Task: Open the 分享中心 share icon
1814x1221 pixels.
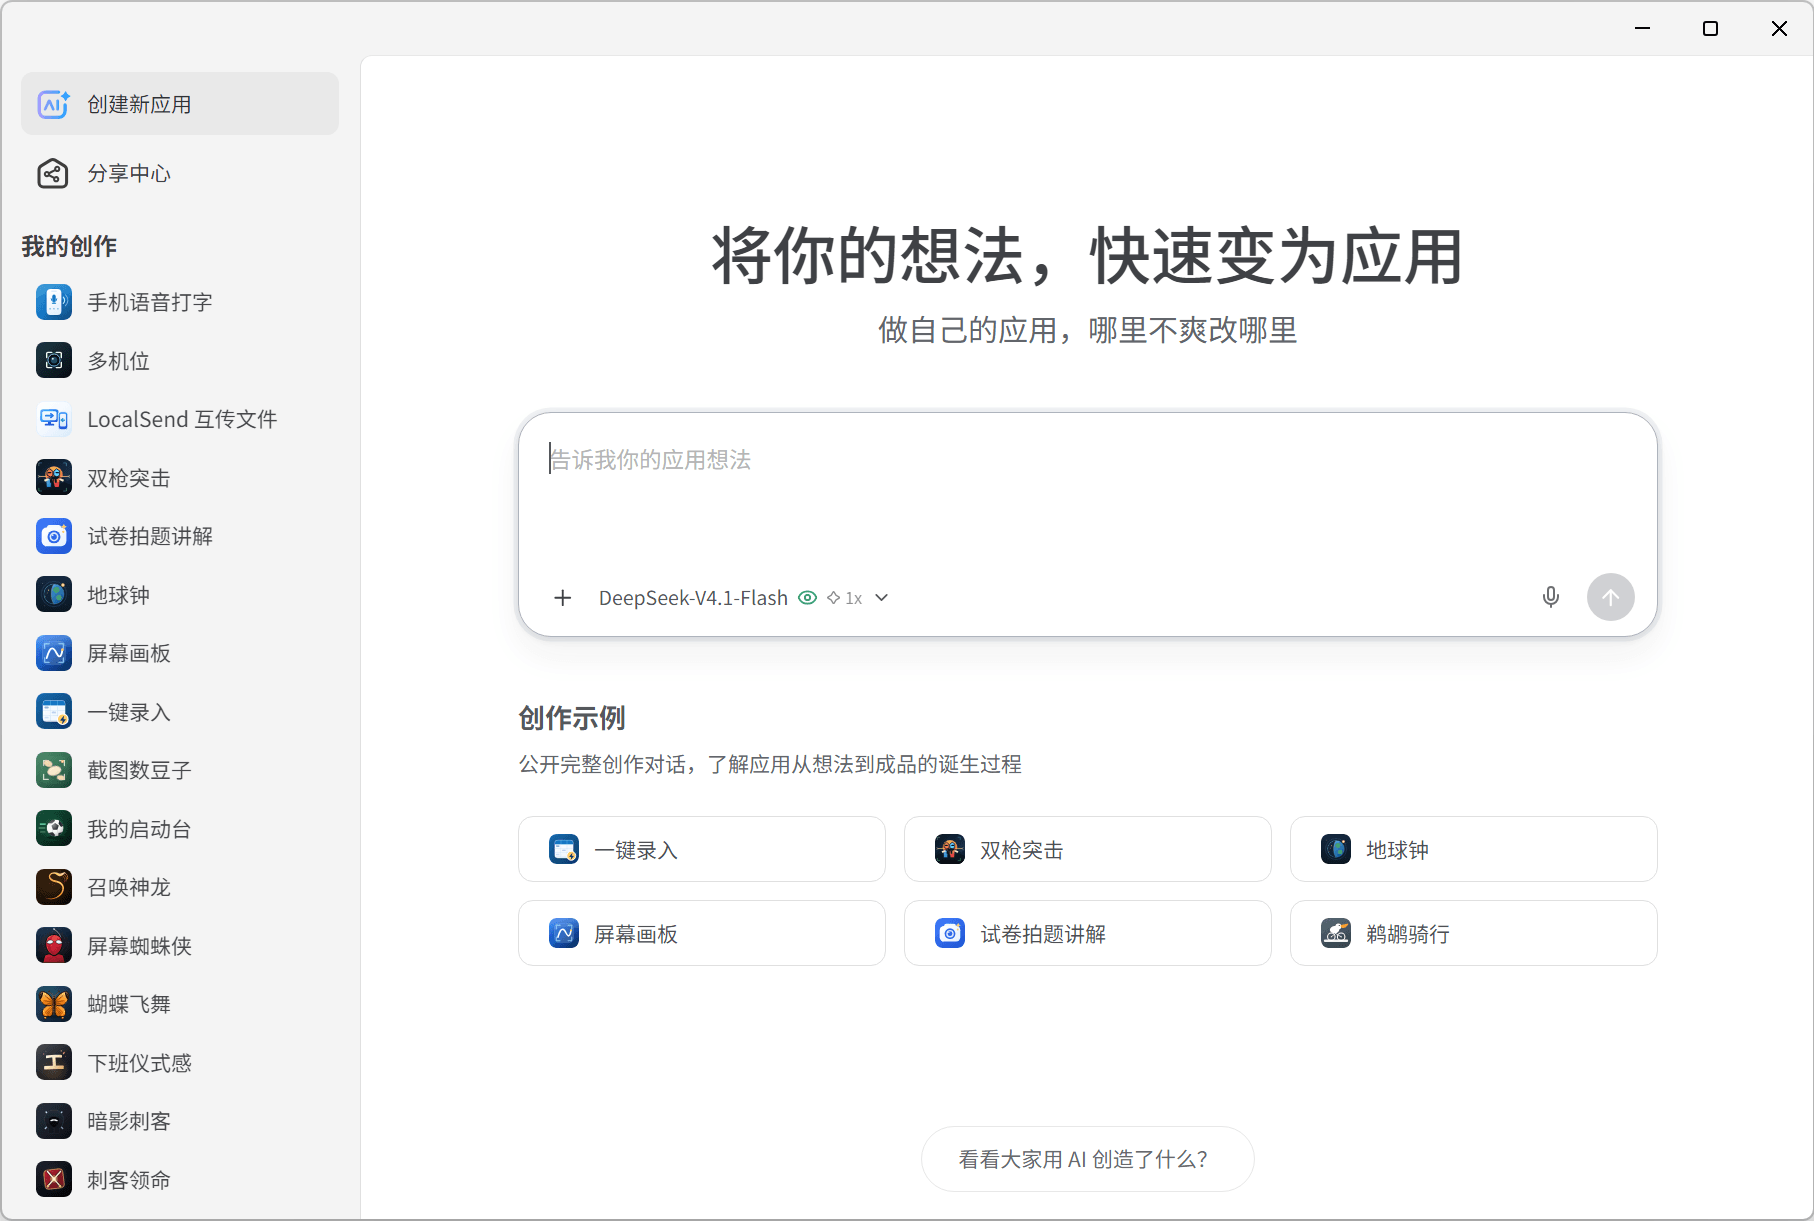Action: click(53, 173)
